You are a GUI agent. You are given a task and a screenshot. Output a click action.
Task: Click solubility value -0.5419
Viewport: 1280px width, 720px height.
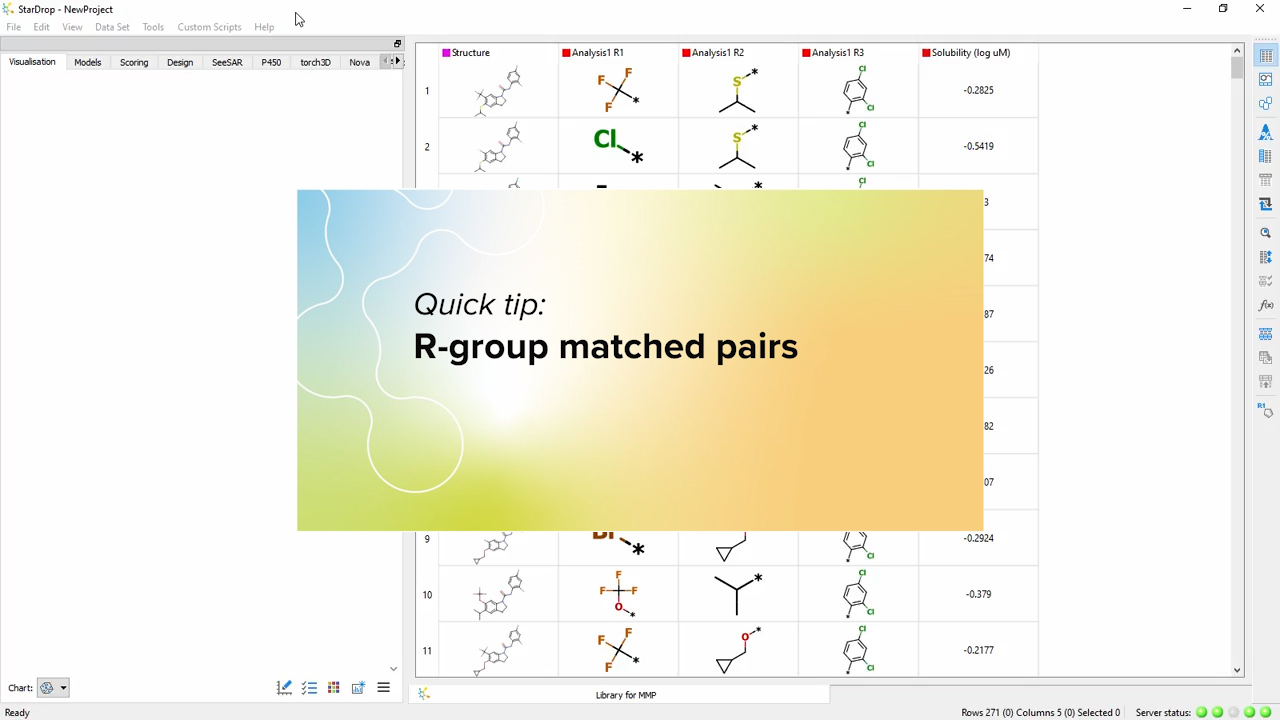point(978,146)
